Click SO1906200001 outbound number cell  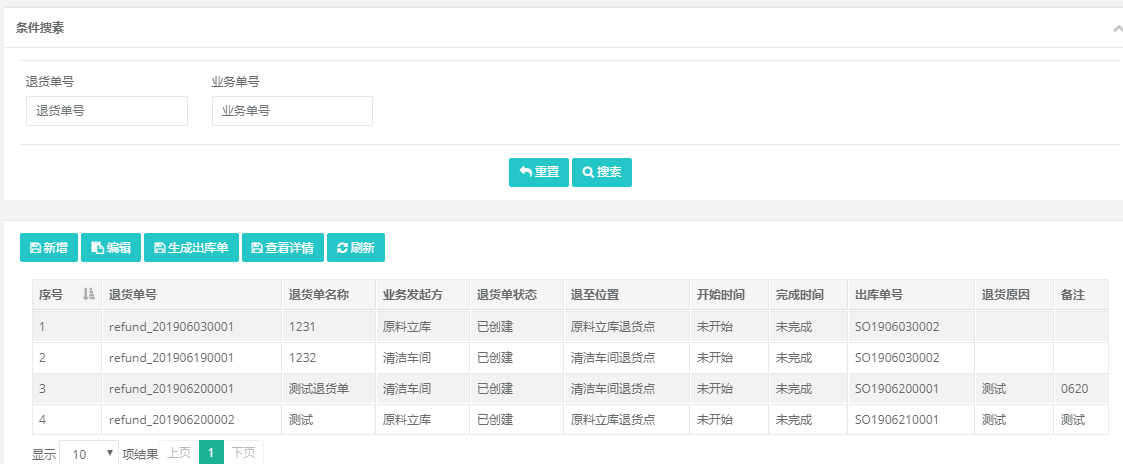coord(911,389)
